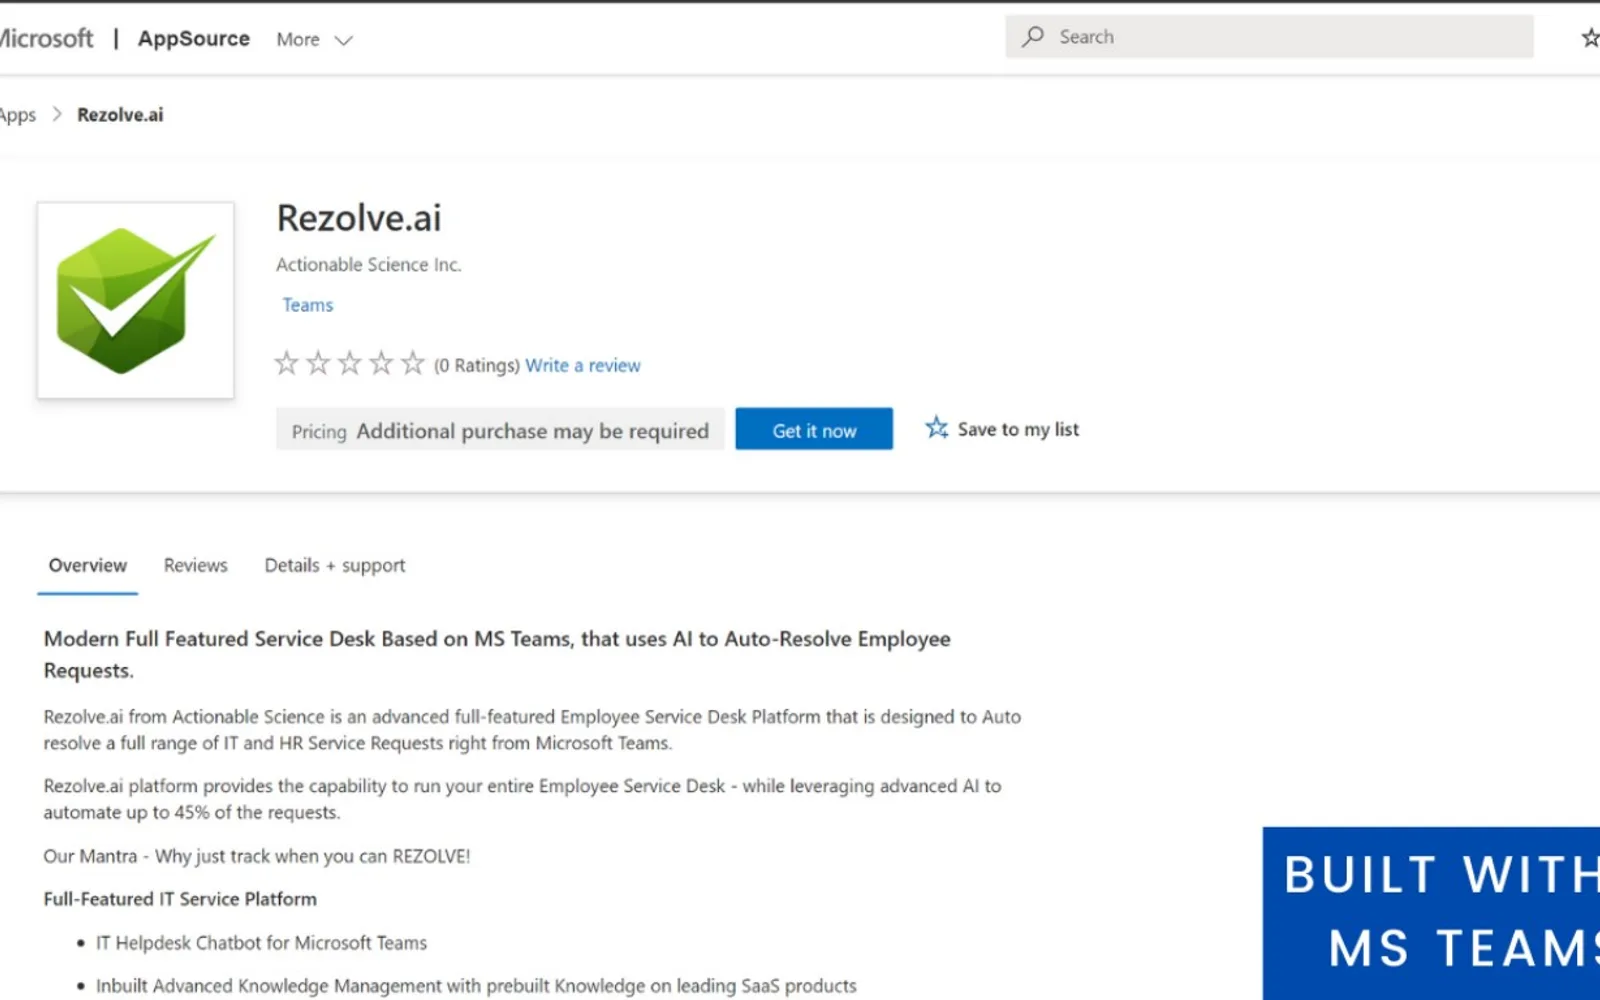Click the Modern Full Featured Service Desk headline

point(497,654)
